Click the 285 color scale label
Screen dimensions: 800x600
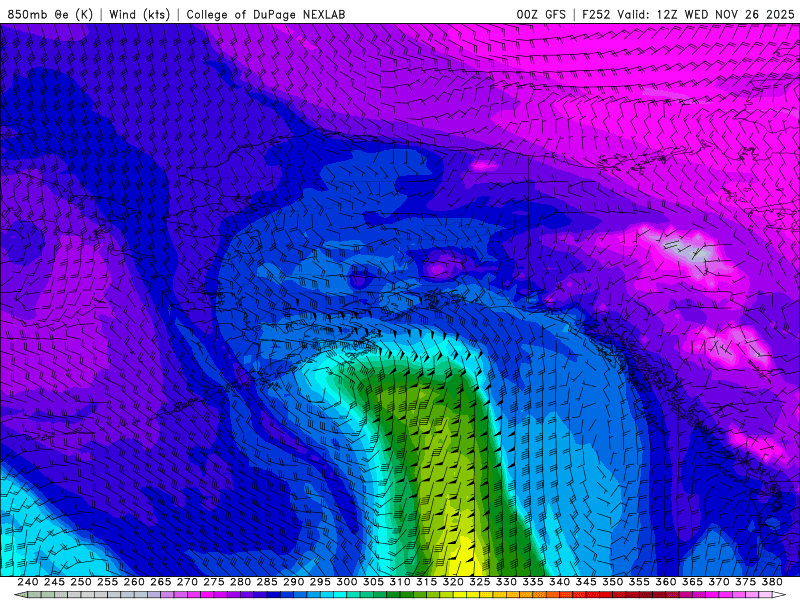point(267,582)
